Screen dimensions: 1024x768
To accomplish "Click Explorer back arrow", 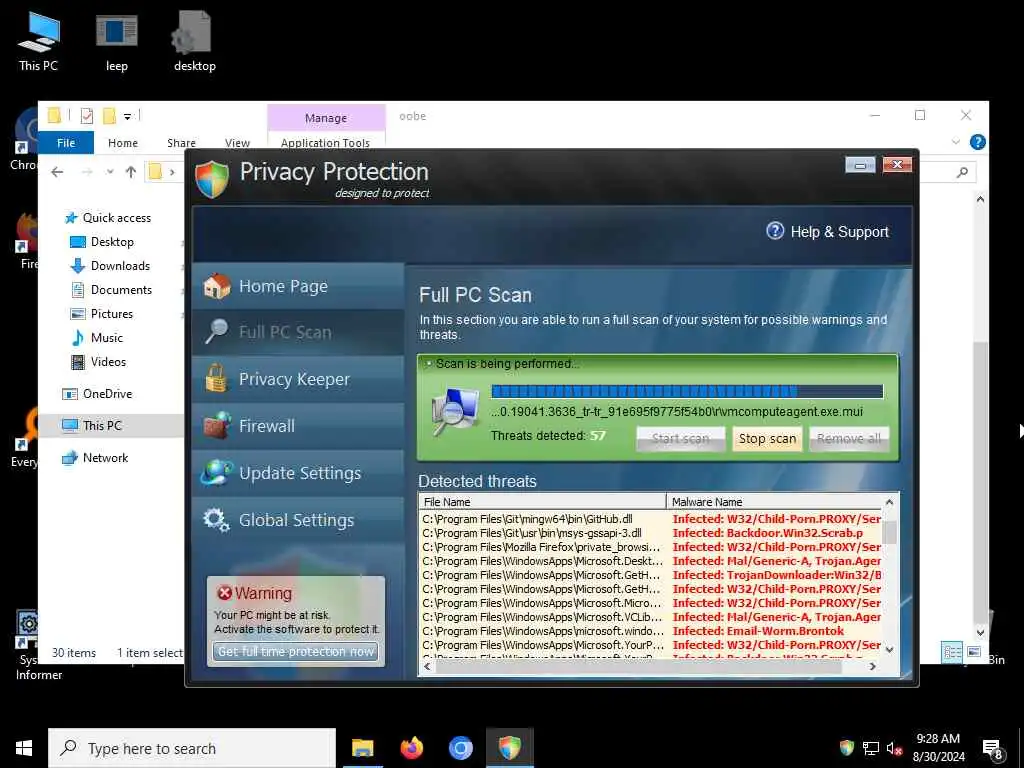I will [x=57, y=172].
